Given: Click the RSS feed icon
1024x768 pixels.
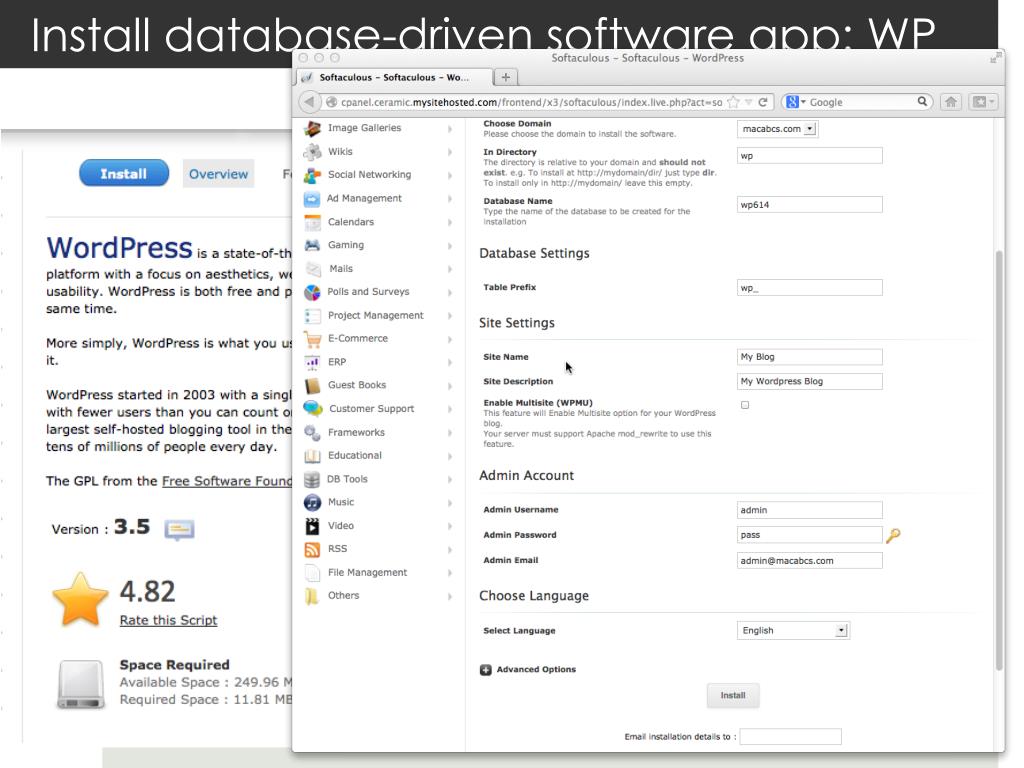Looking at the screenshot, I should pyautogui.click(x=312, y=549).
